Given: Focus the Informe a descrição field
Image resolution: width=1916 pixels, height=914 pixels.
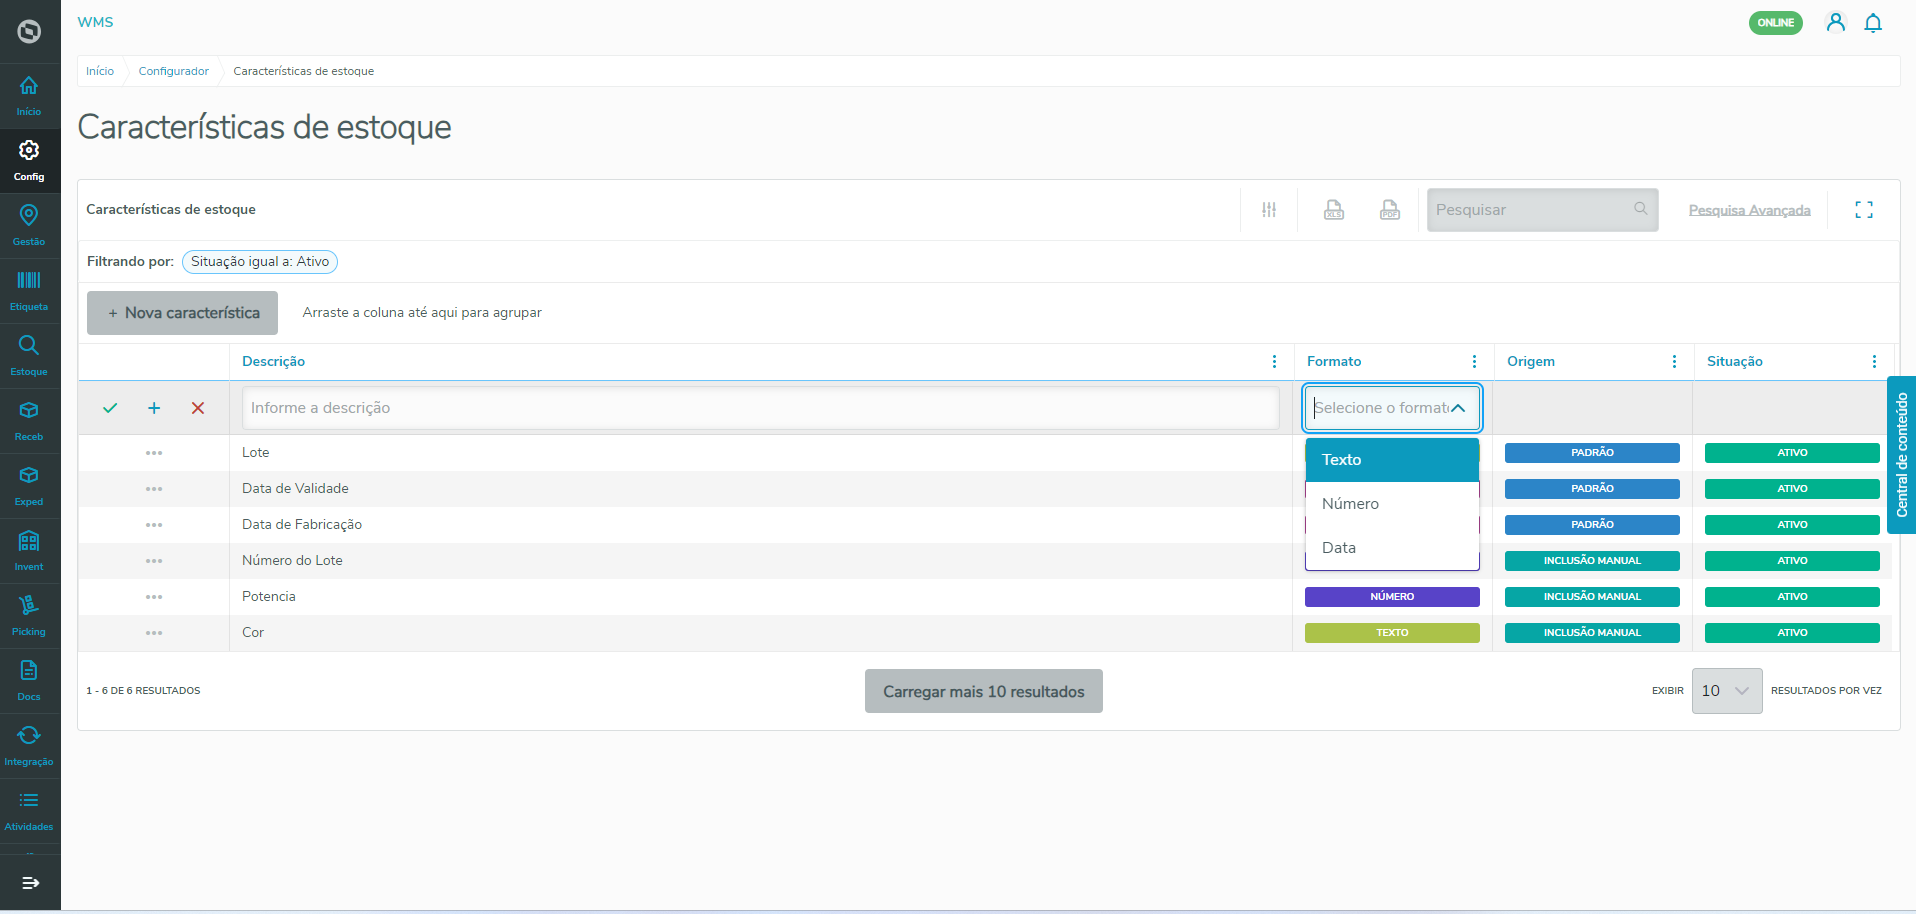Looking at the screenshot, I should [760, 408].
